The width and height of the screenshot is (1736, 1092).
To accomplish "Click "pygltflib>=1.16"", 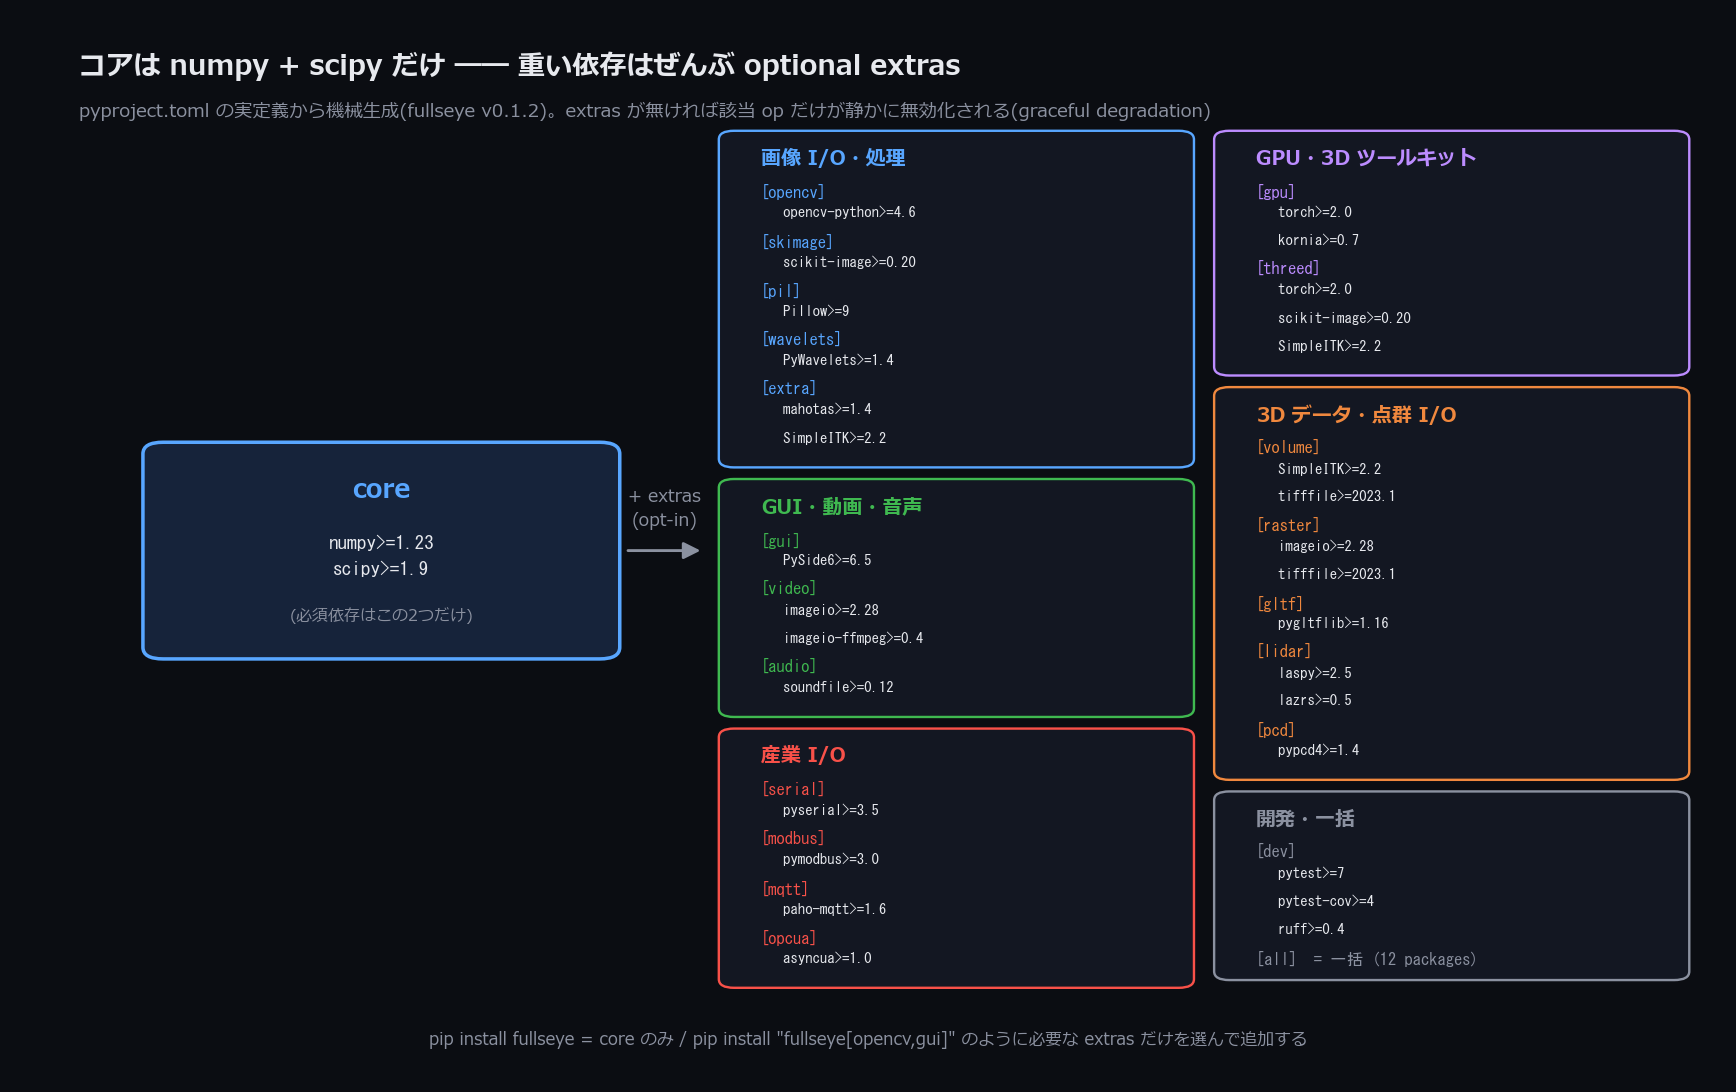I will pos(1333,623).
